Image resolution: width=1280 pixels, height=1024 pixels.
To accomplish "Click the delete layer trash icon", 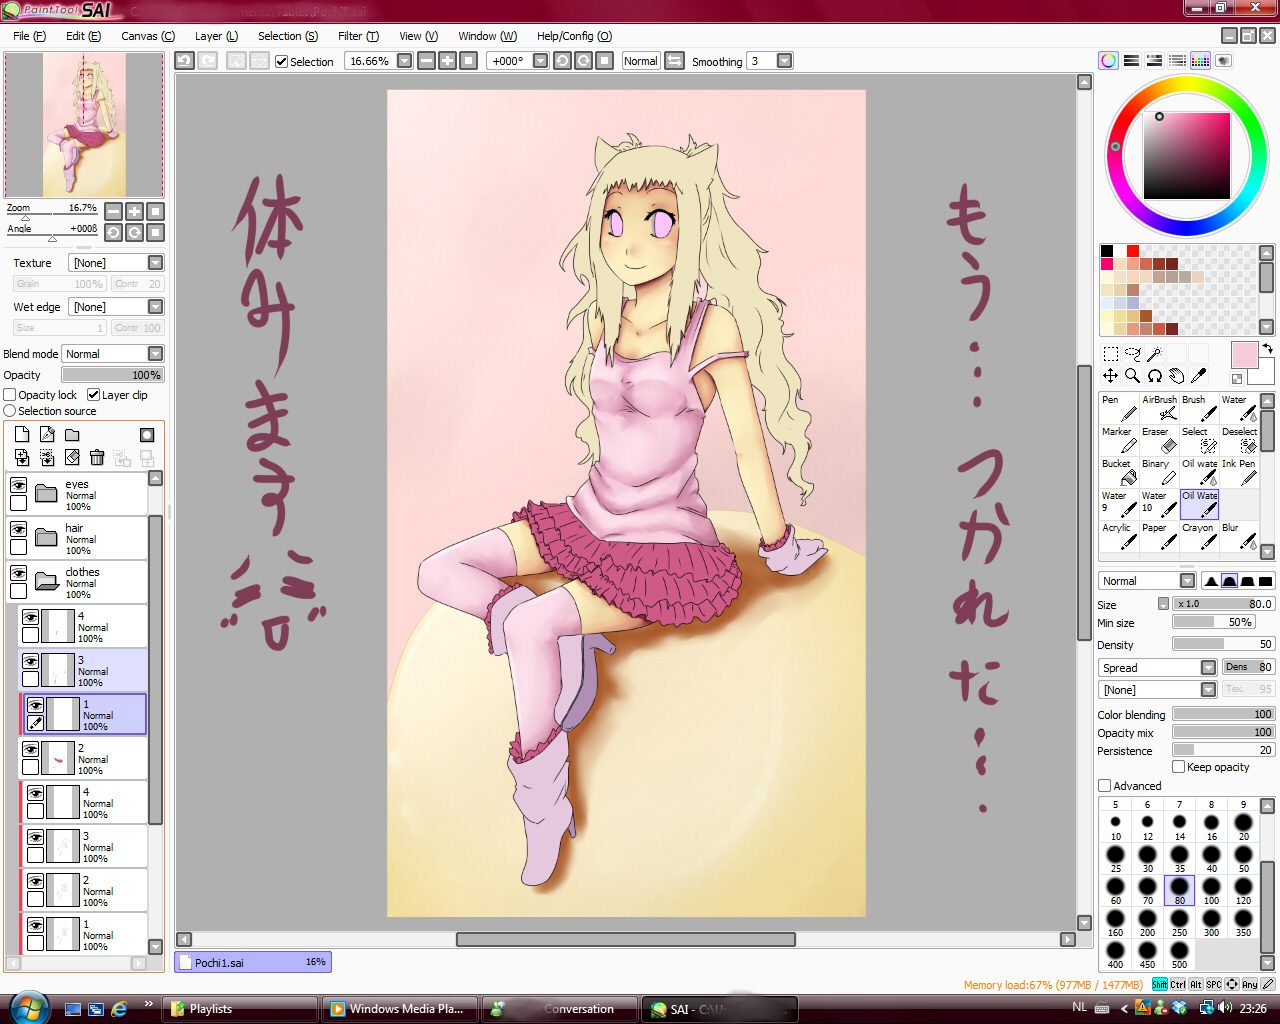I will [97, 457].
